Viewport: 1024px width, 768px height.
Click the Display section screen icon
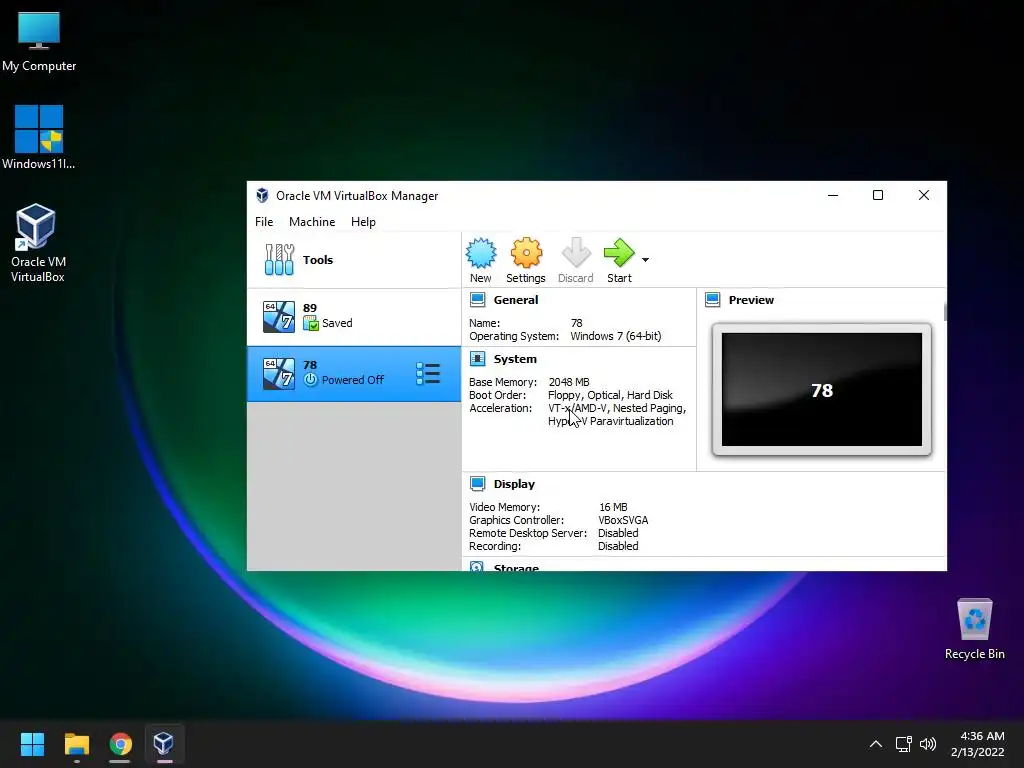pos(477,483)
